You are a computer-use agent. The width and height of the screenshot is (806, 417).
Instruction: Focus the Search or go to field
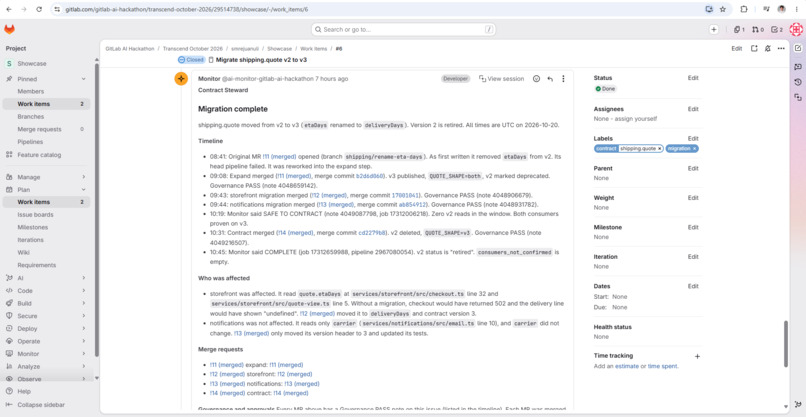pos(404,30)
